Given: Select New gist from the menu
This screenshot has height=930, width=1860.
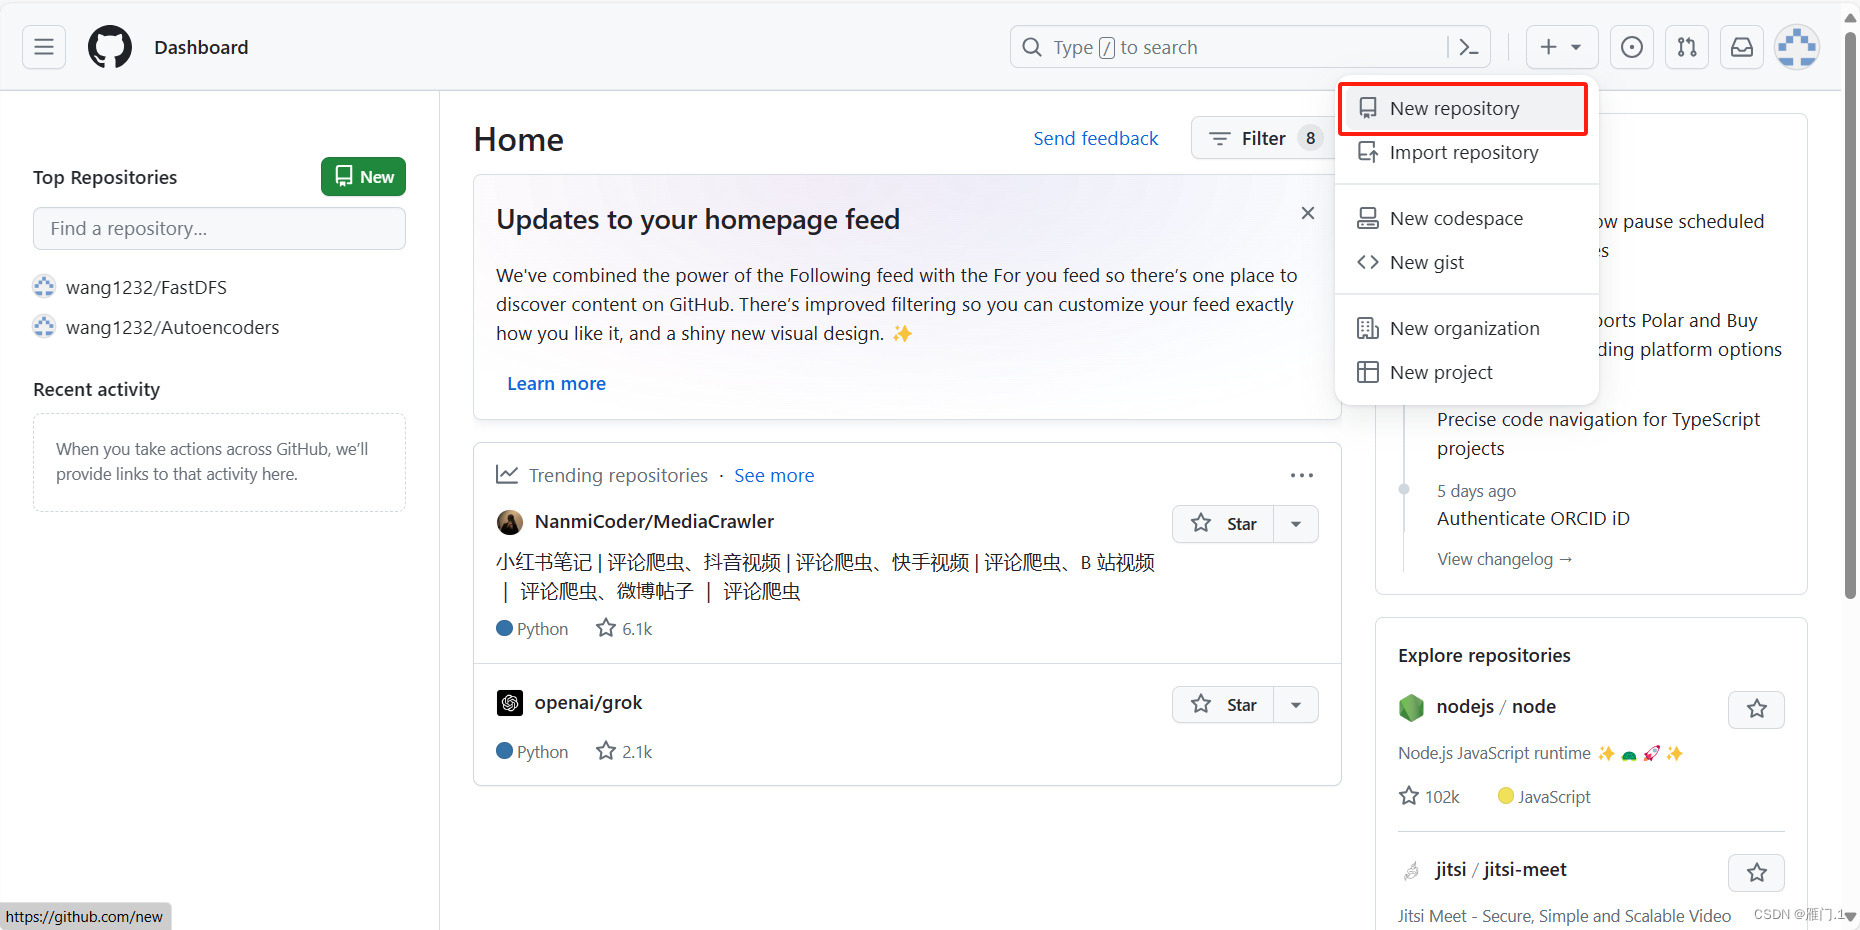Looking at the screenshot, I should [x=1466, y=262].
